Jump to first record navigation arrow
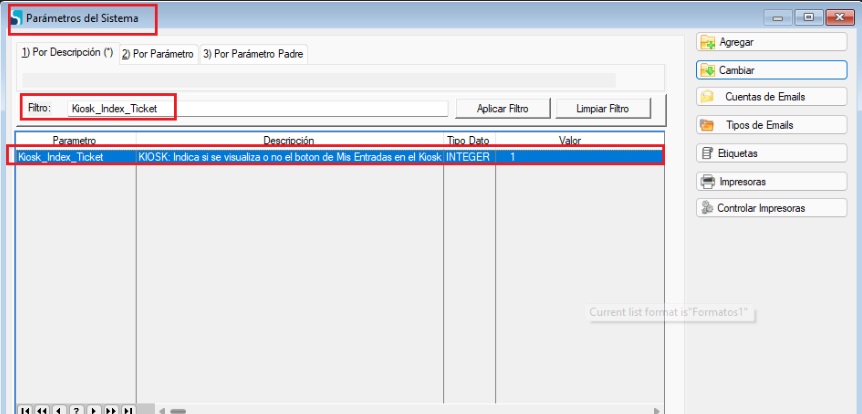 coord(25,410)
